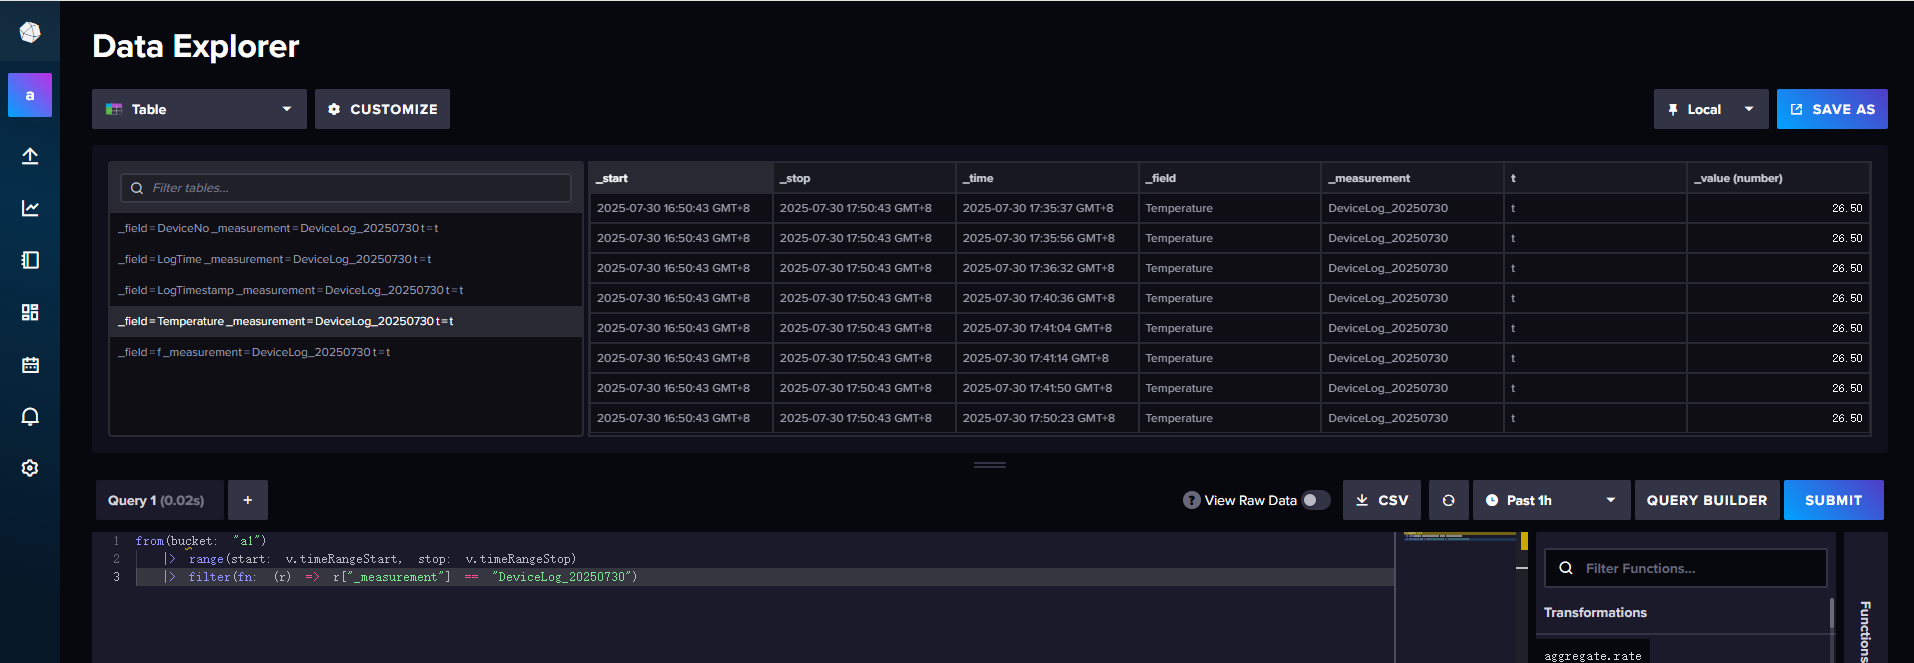Select the _field=f table row
Viewport: 1914px width, 663px height.
[346, 352]
